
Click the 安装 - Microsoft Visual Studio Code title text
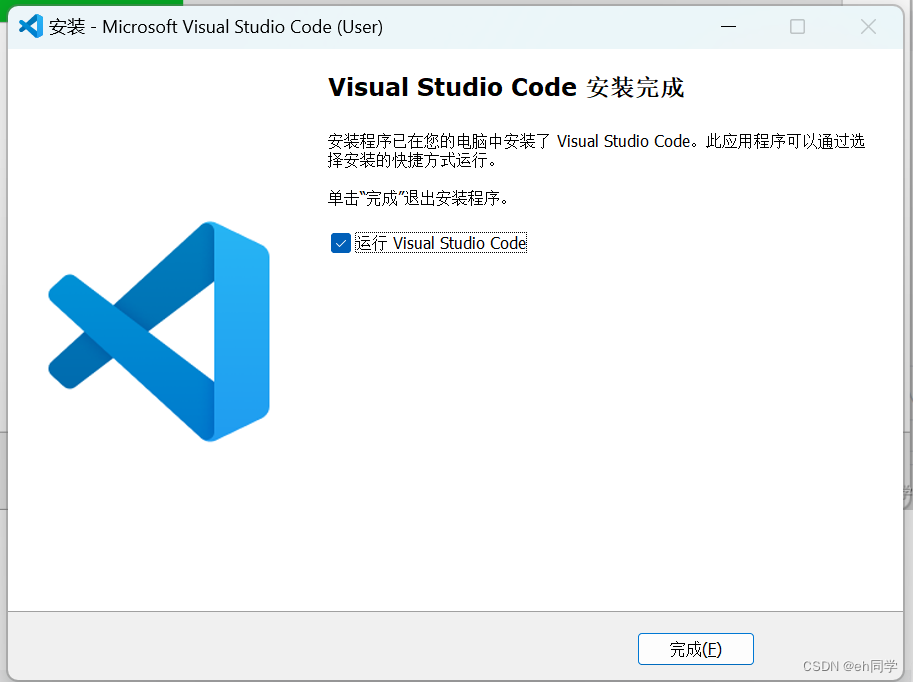[x=215, y=27]
